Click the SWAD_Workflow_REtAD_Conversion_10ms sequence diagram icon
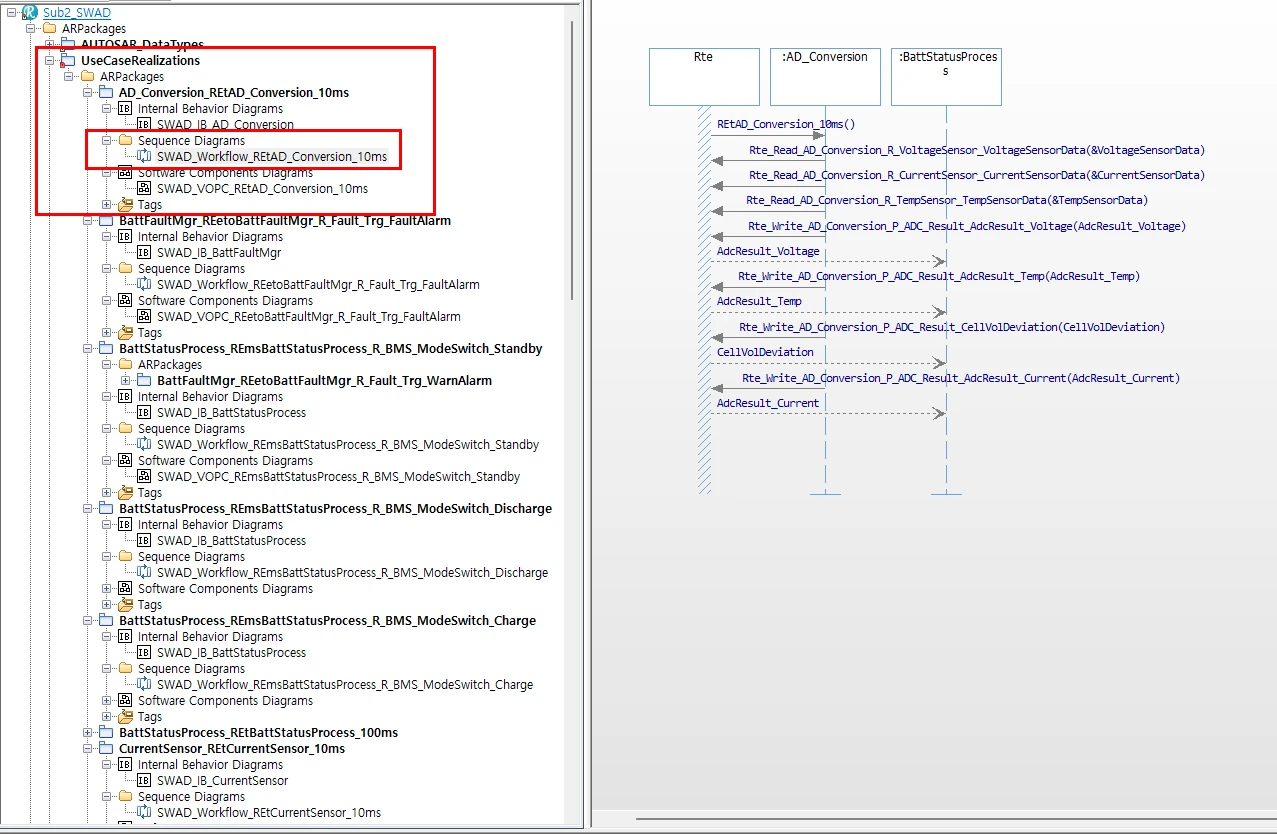The height and width of the screenshot is (834, 1277). (x=144, y=157)
